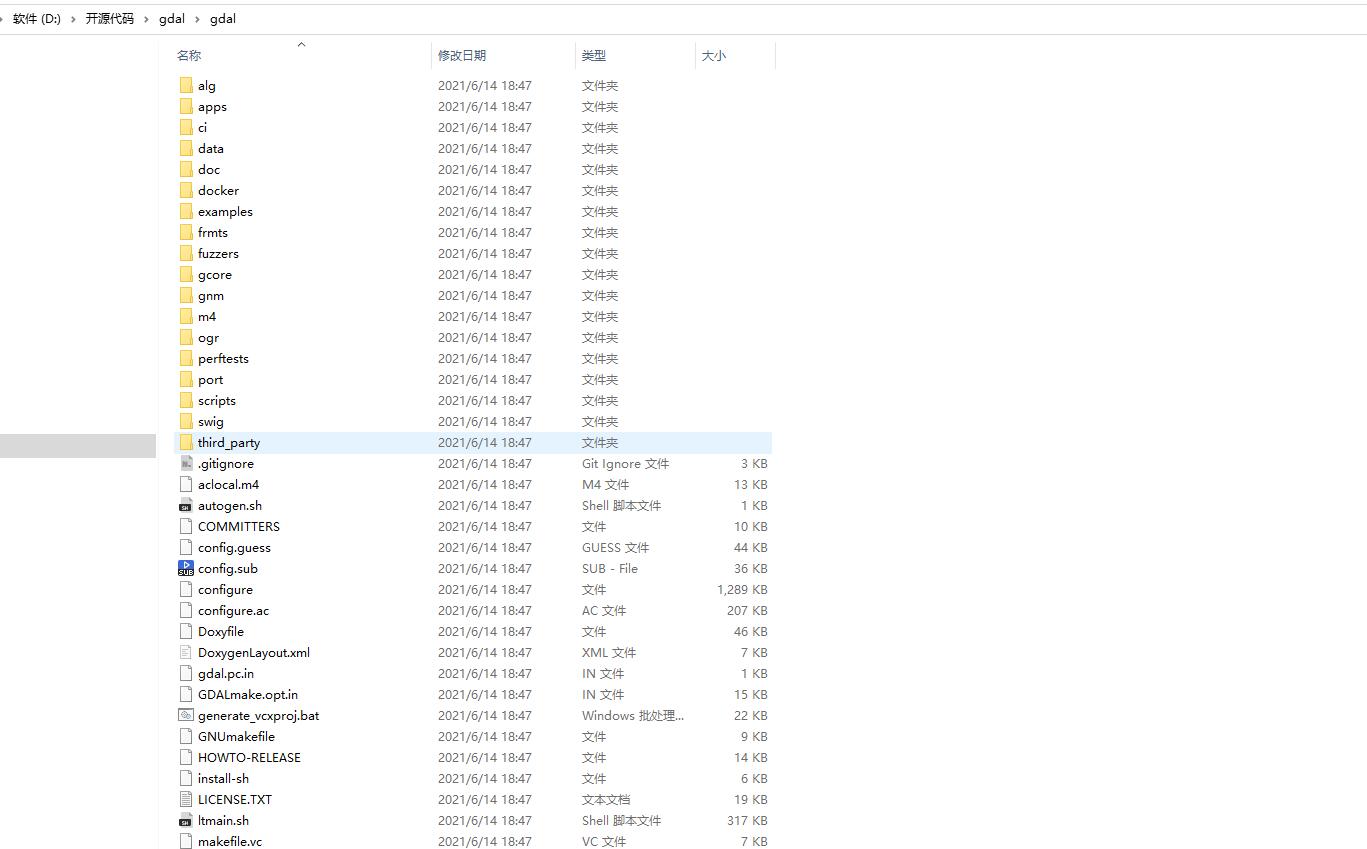The height and width of the screenshot is (849, 1367).
Task: Select file name configure
Action: pos(225,589)
